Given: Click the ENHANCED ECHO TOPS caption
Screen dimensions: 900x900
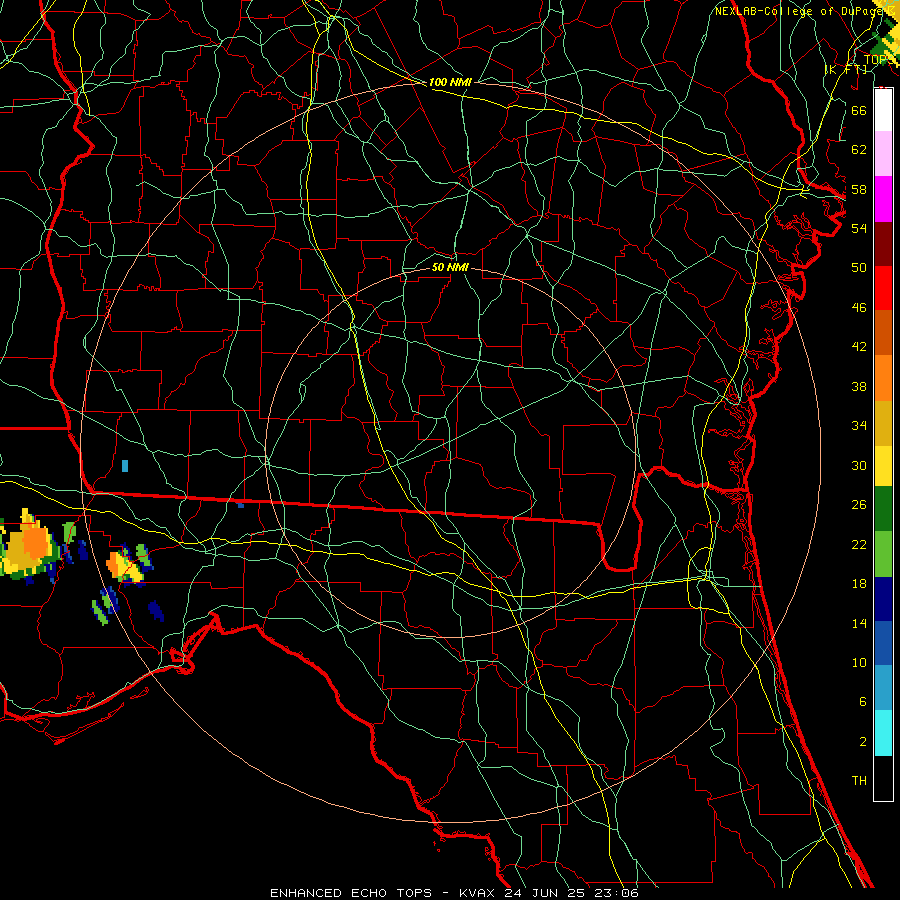Looking at the screenshot, I should (351, 893).
